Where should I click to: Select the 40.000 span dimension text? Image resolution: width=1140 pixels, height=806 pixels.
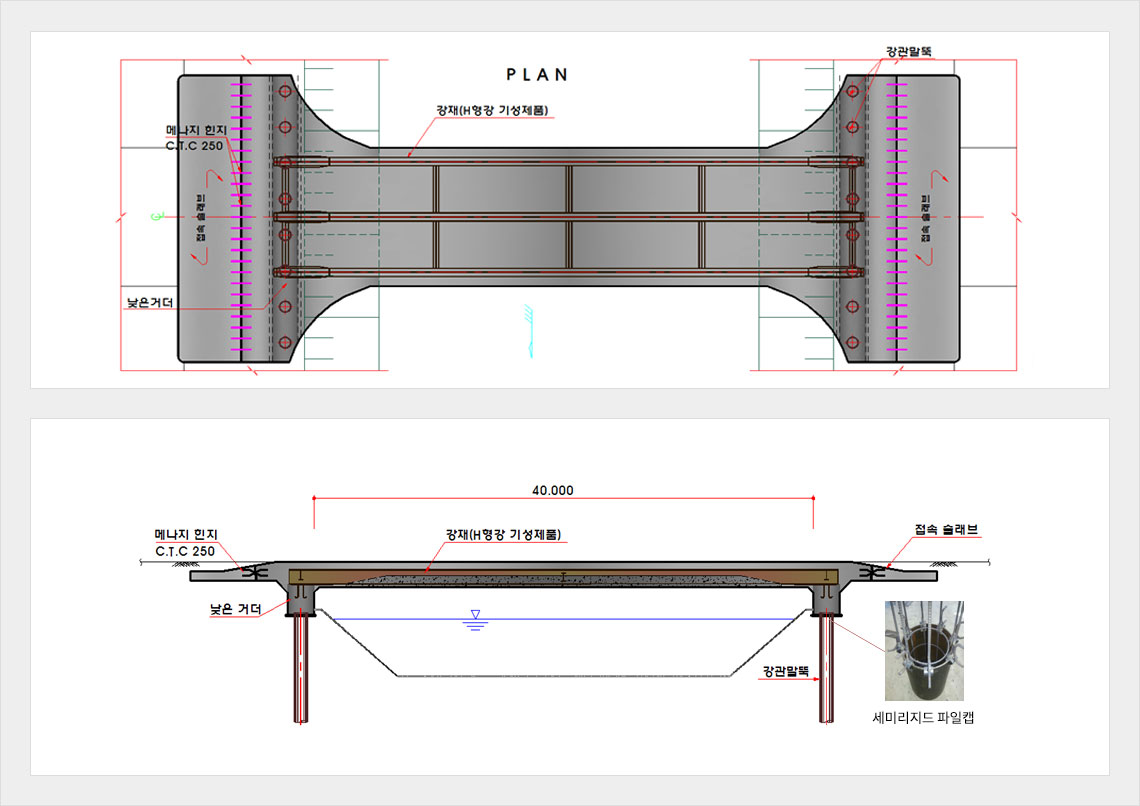coord(553,490)
